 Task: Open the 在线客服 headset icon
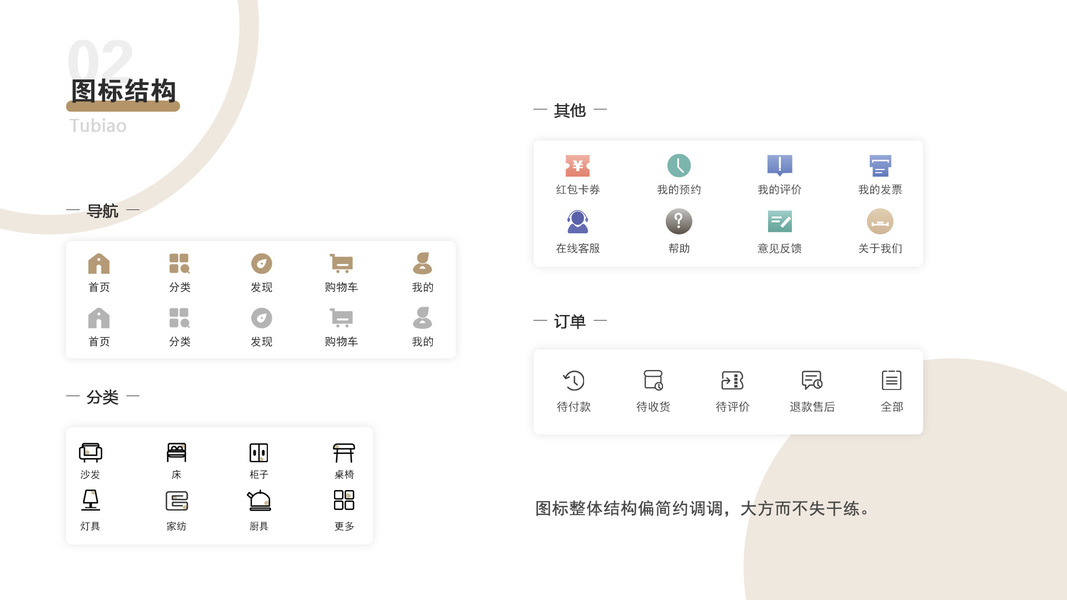point(578,222)
